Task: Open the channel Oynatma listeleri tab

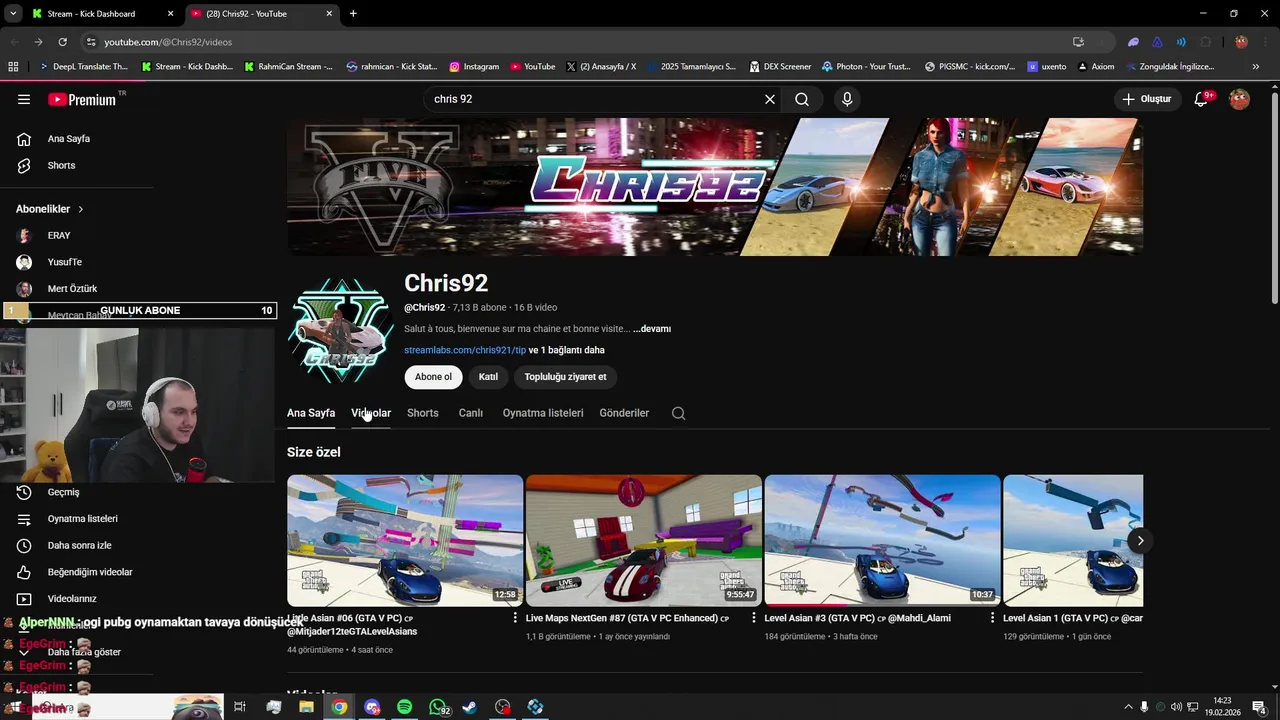Action: pyautogui.click(x=543, y=413)
